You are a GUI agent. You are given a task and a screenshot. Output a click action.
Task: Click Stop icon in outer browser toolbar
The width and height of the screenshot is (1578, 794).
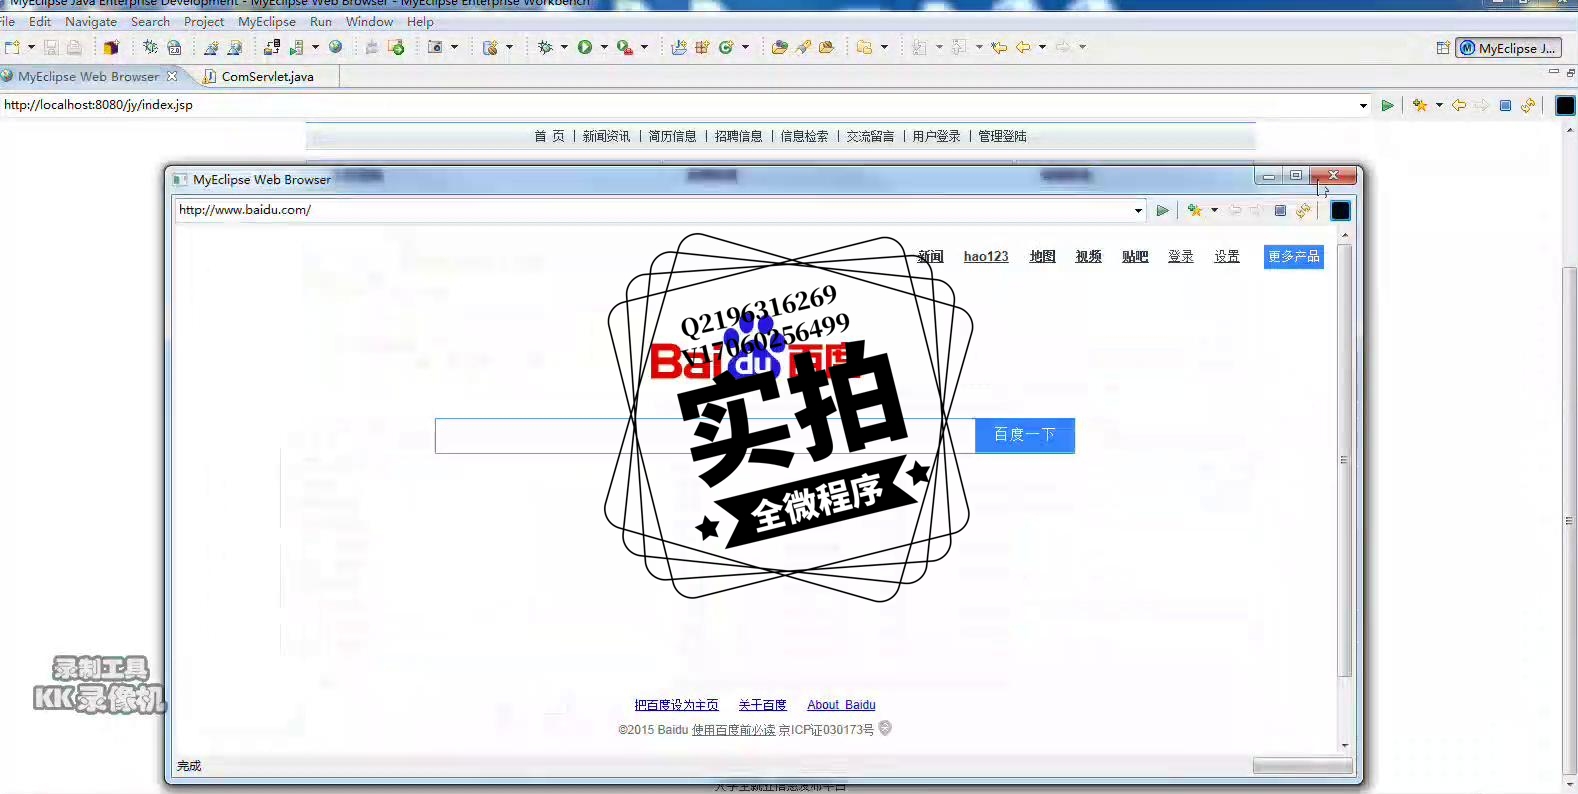tap(1505, 105)
